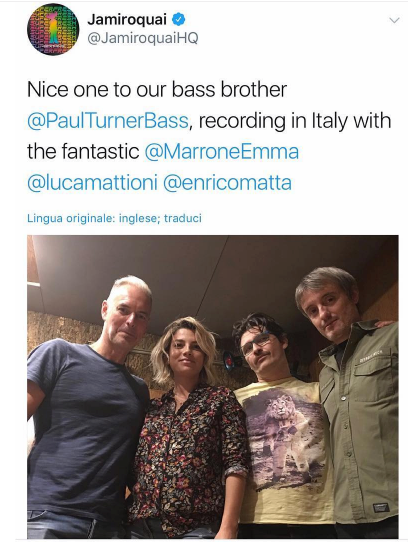
Task: Click the 'the fantastic' tweet text
Action: (x=83, y=151)
